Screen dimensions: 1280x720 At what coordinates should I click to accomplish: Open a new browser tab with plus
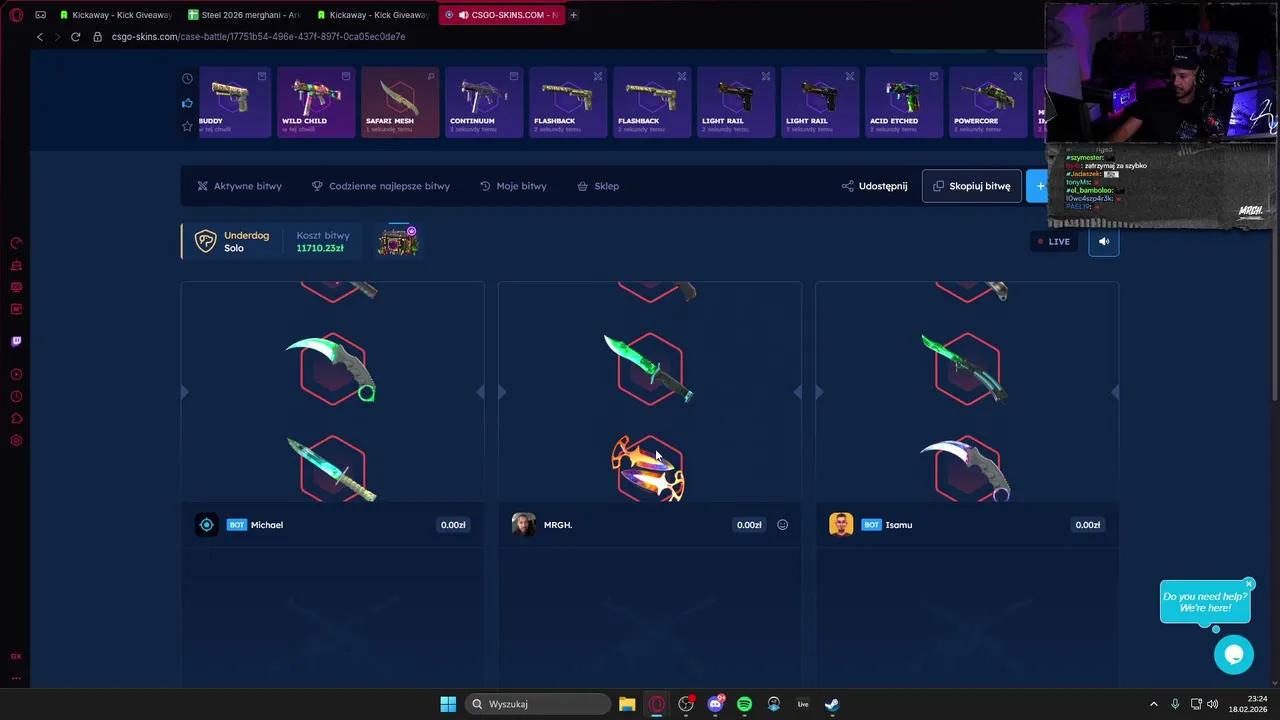[x=573, y=15]
